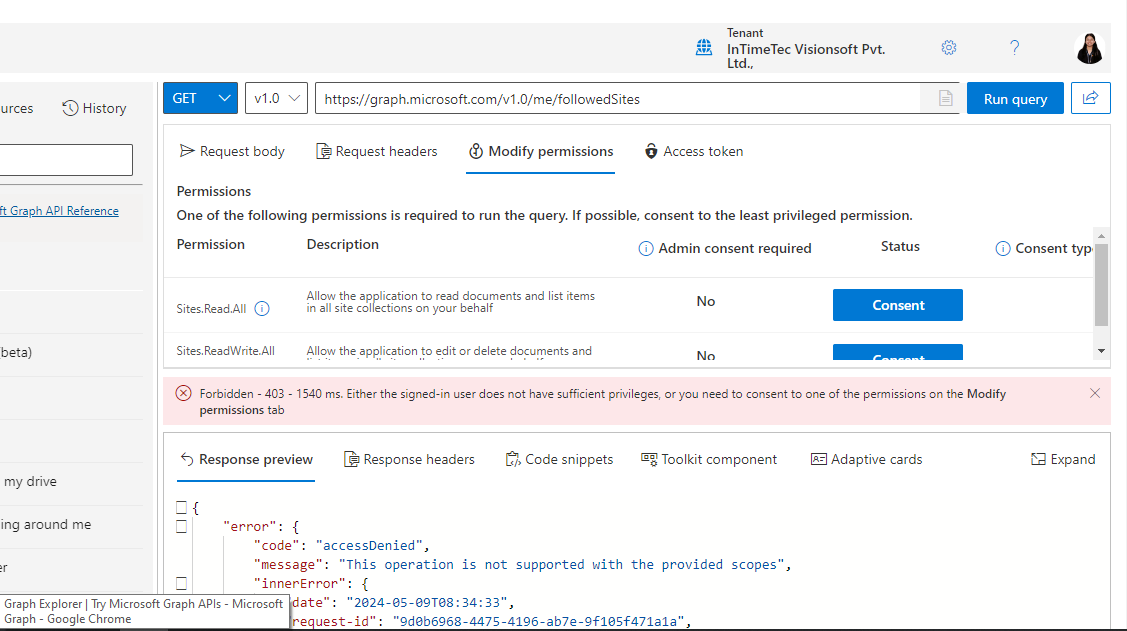Screen dimensions: 1127x631
Task: Open Adaptive cards tab
Action: (866, 459)
